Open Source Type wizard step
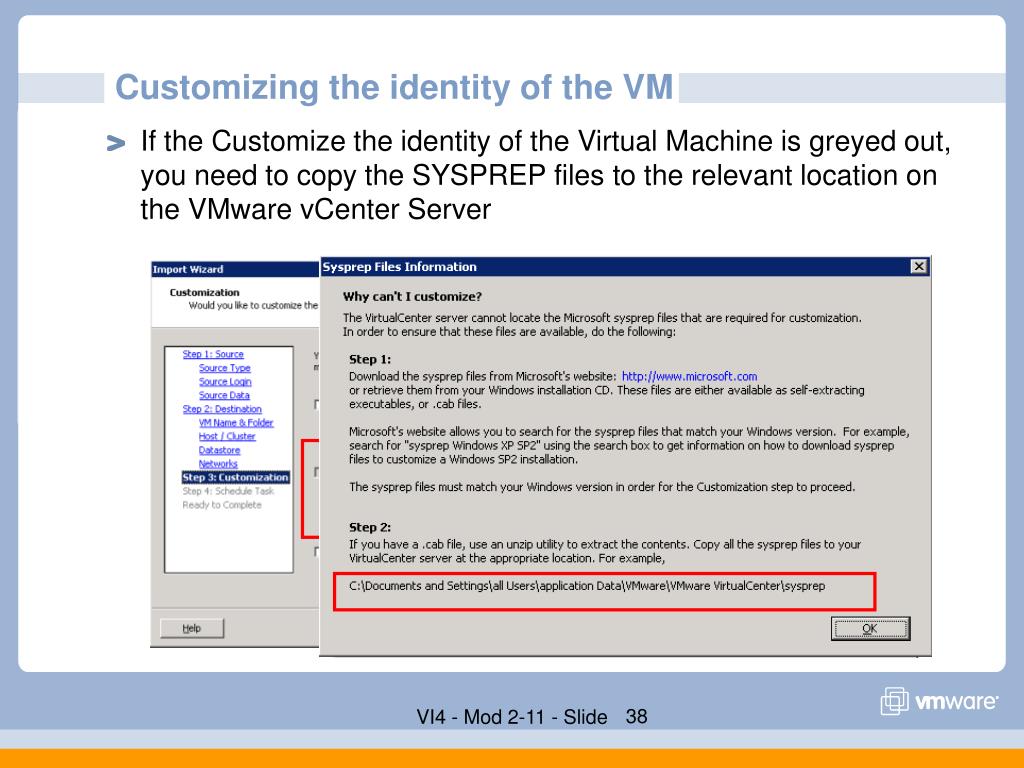 [225, 368]
